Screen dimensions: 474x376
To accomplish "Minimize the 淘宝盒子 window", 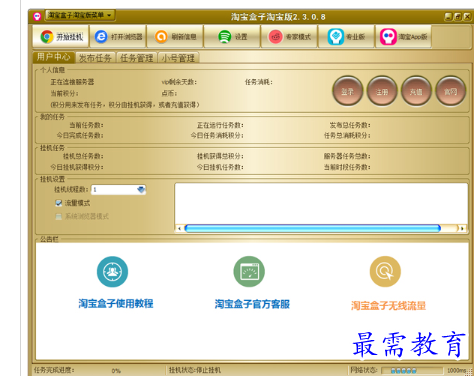I will [x=448, y=17].
